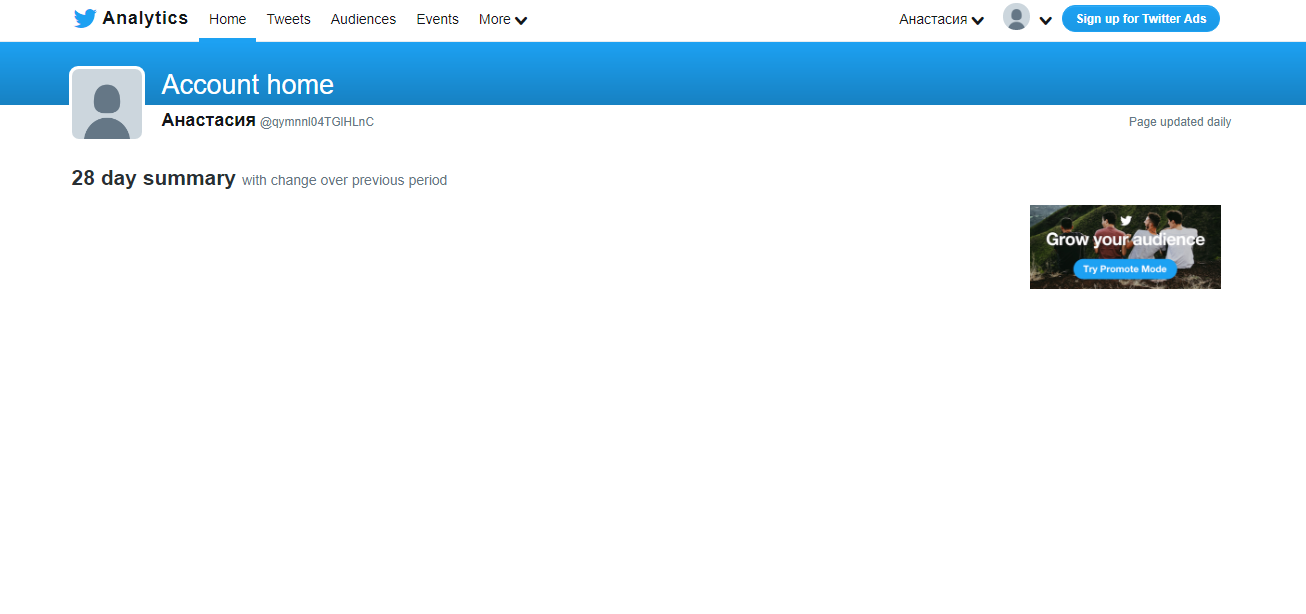Screen dimensions: 1306x614
Task: Click the large profile picture placeholder
Action: pos(107,104)
